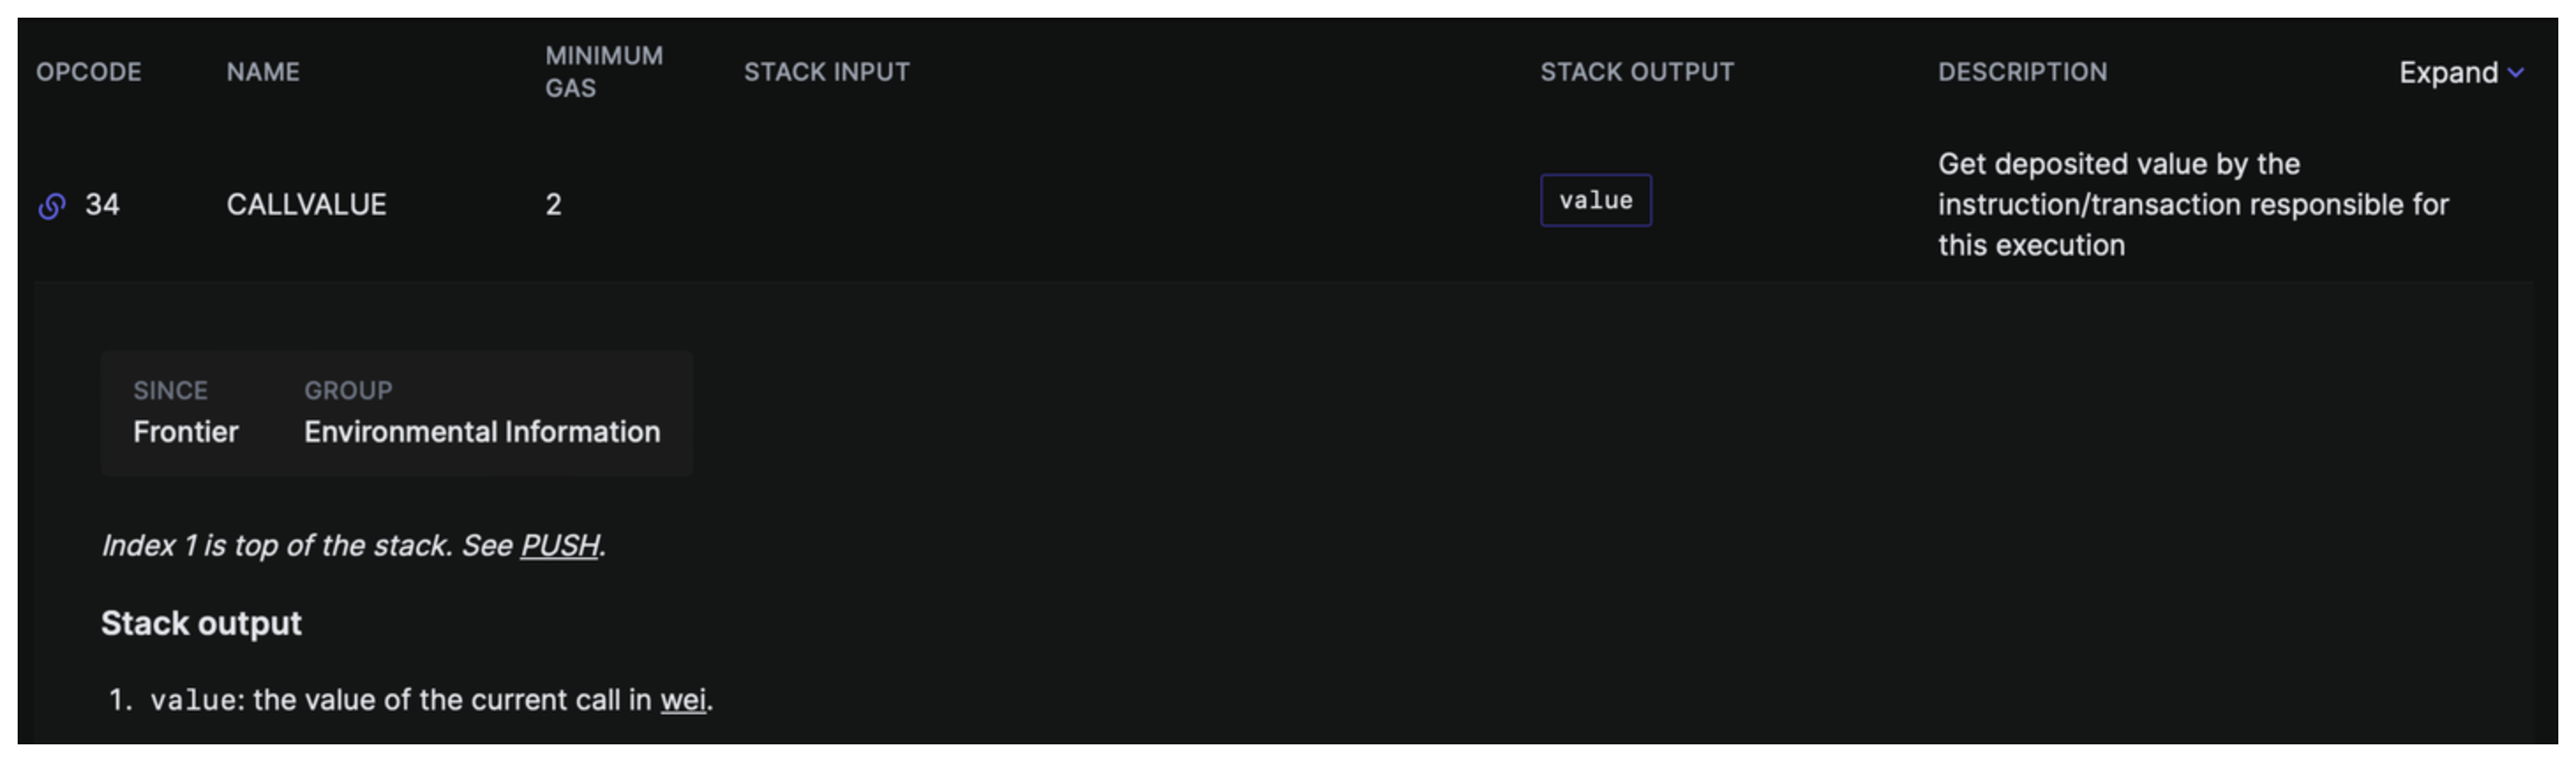Select the OPCODE column header
Image resolution: width=2576 pixels, height=762 pixels.
tap(89, 72)
